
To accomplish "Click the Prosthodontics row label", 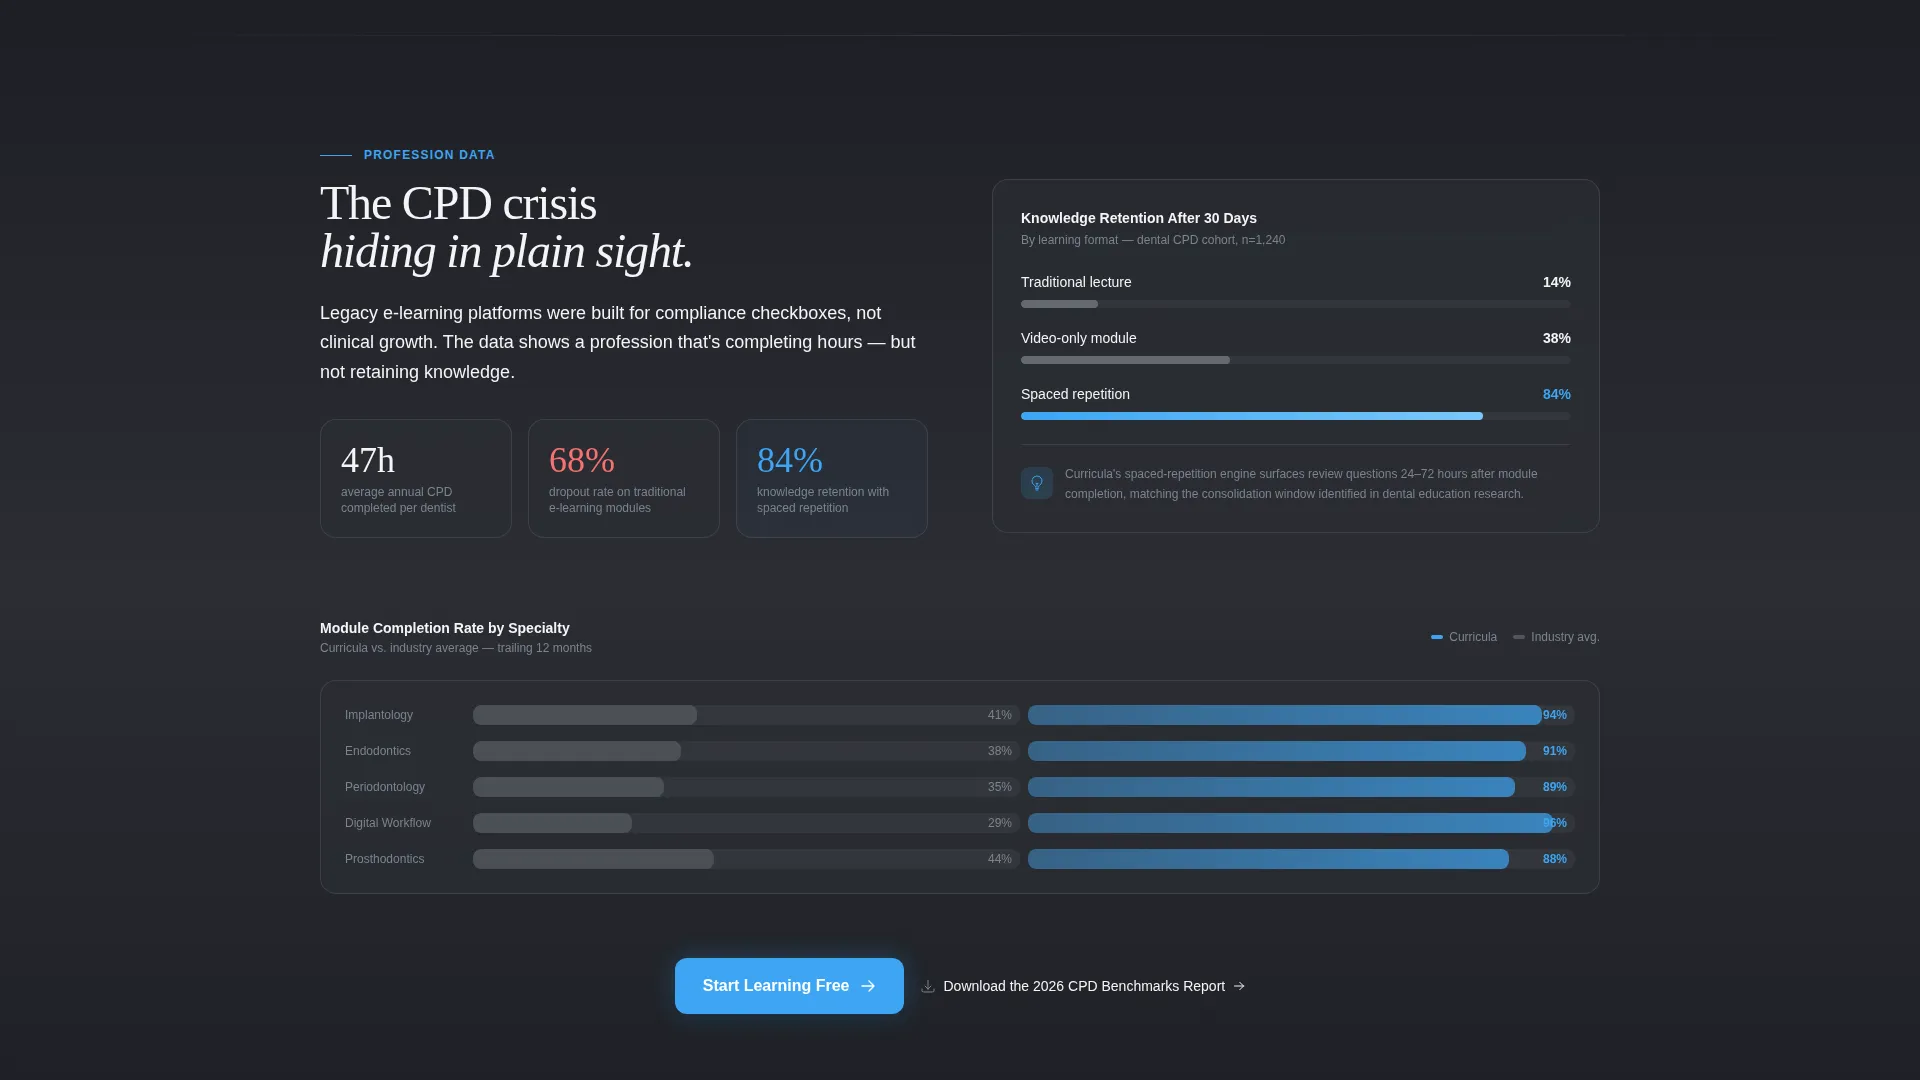I will click(x=385, y=859).
